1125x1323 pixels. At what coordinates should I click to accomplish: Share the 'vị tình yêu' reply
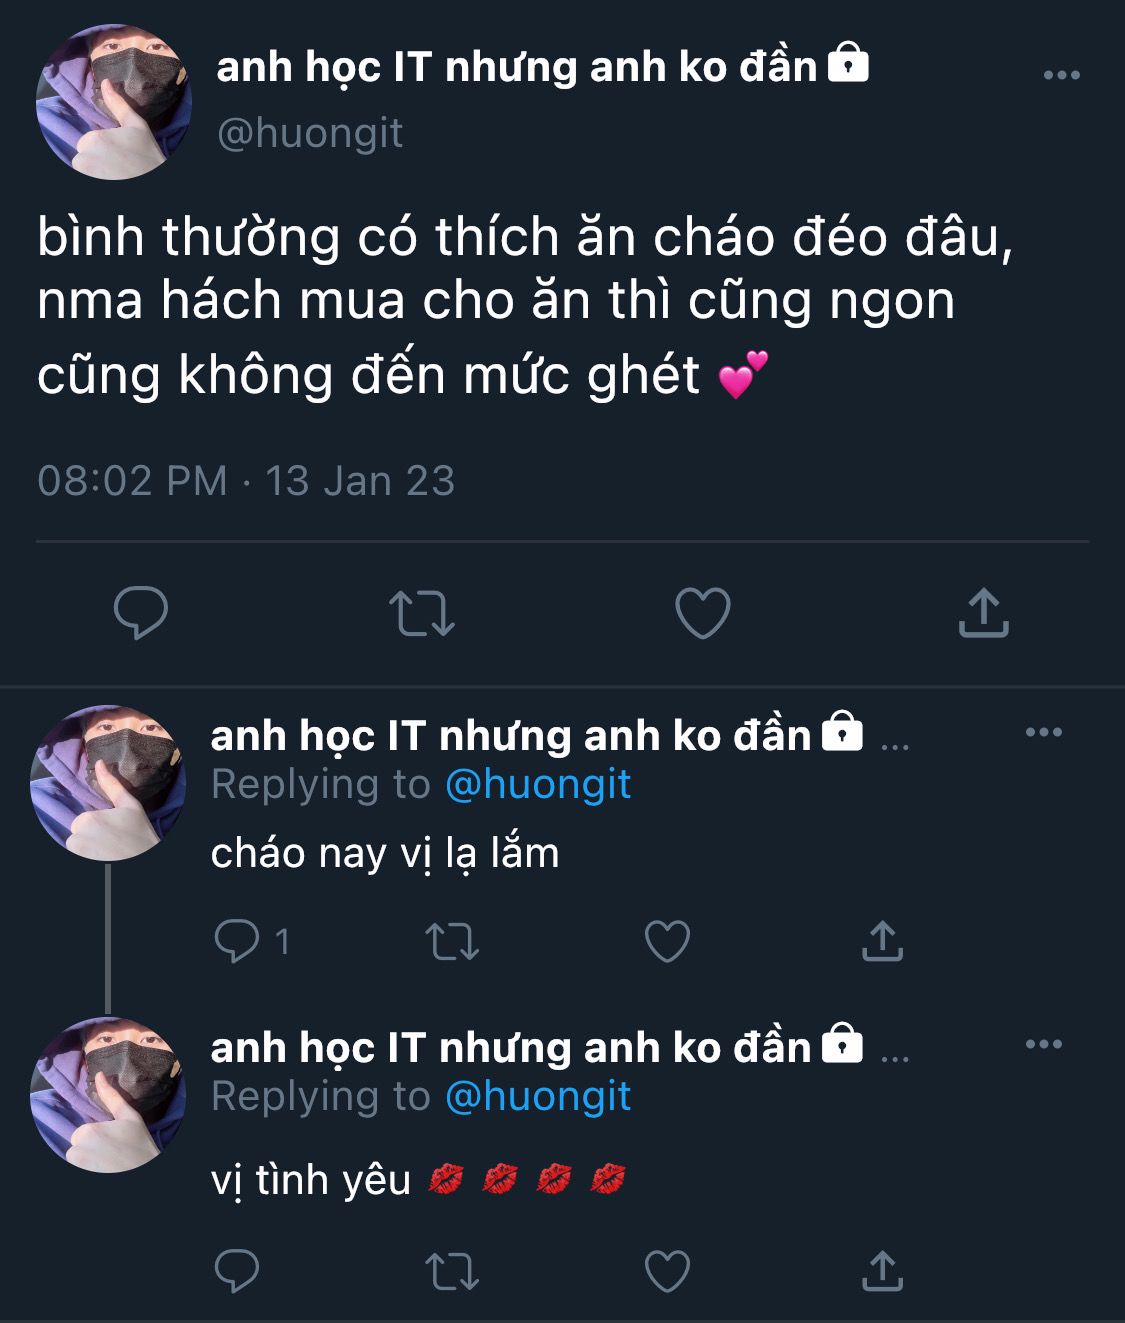pos(882,1271)
